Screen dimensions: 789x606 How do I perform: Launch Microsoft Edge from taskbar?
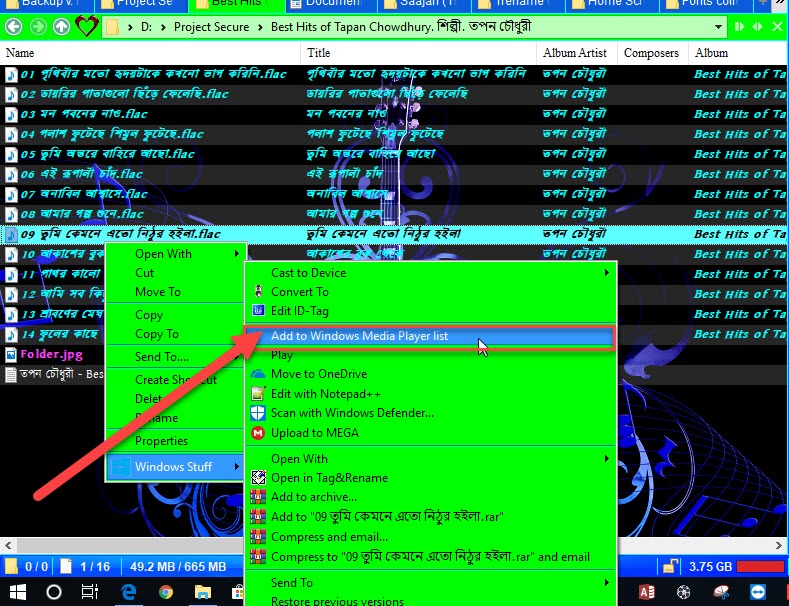128,592
